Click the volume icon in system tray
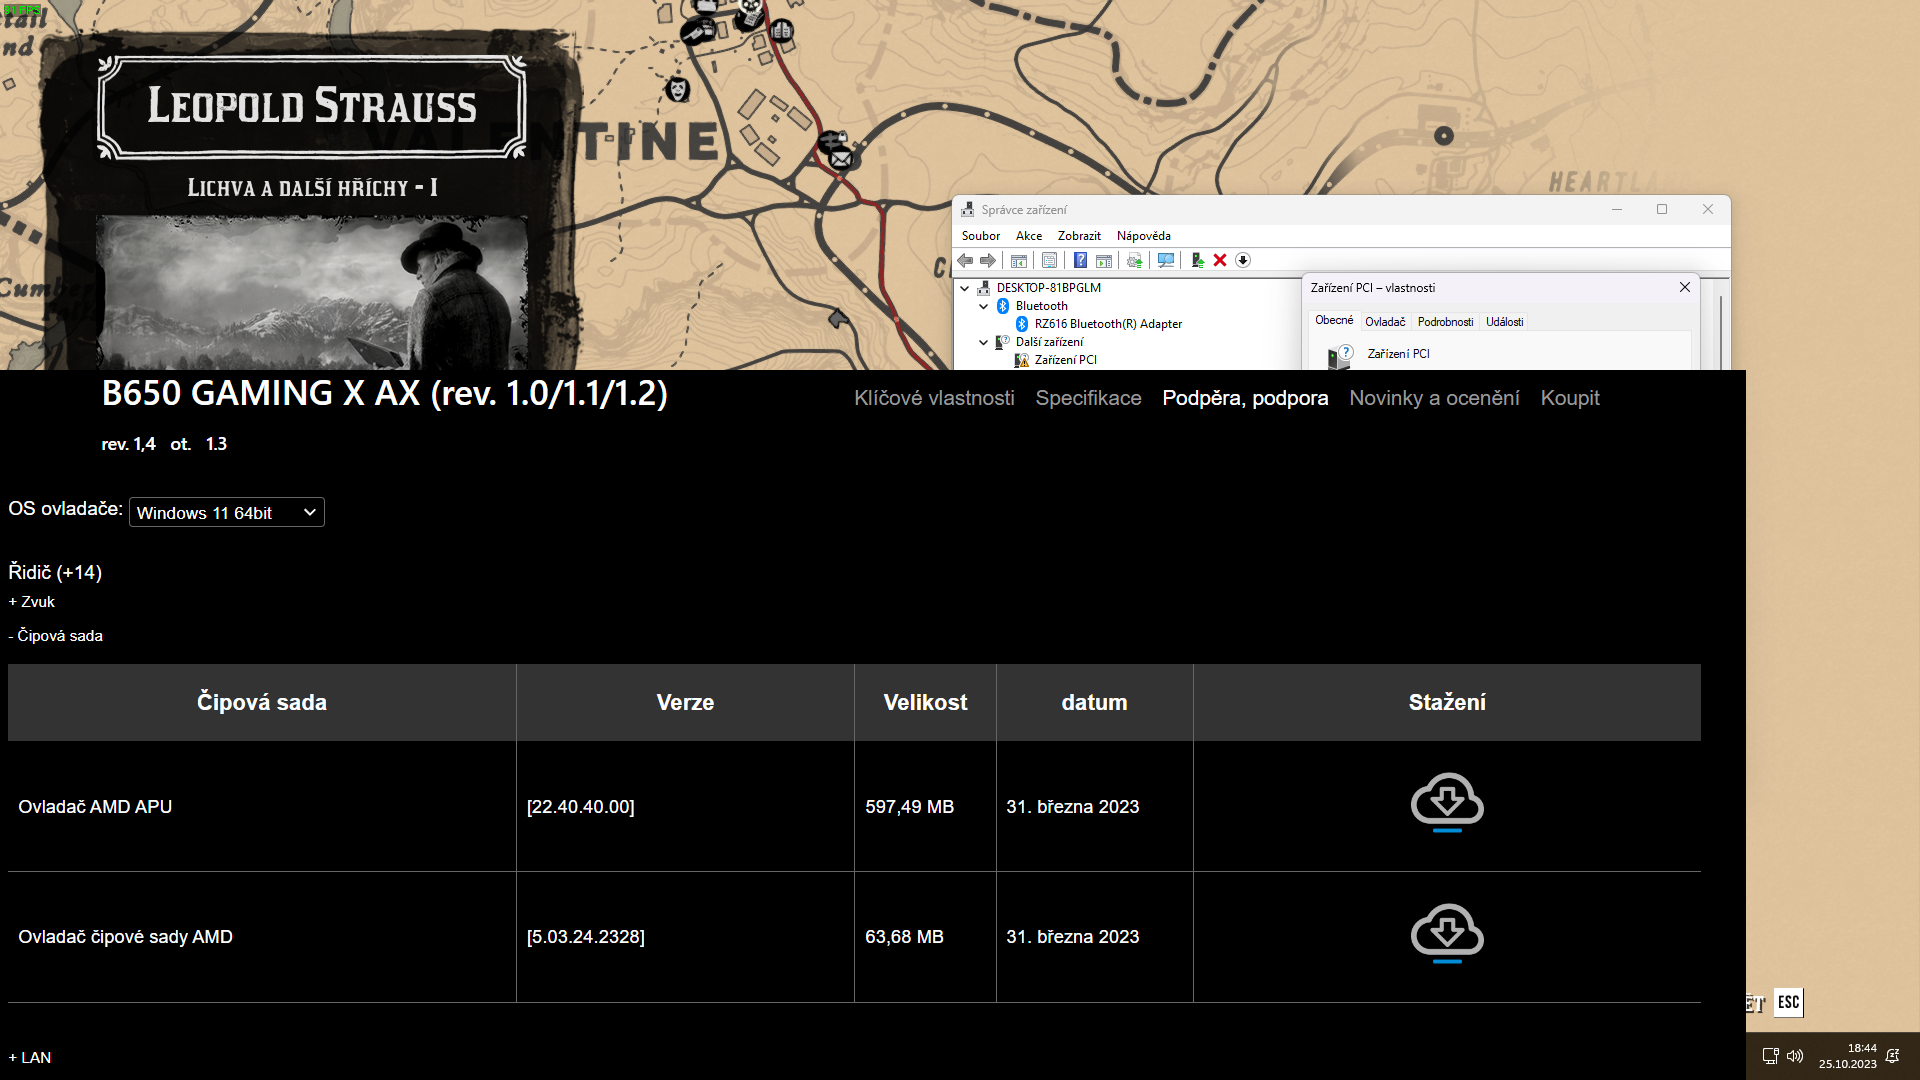Screen dimensions: 1920x1080 [x=1795, y=1056]
